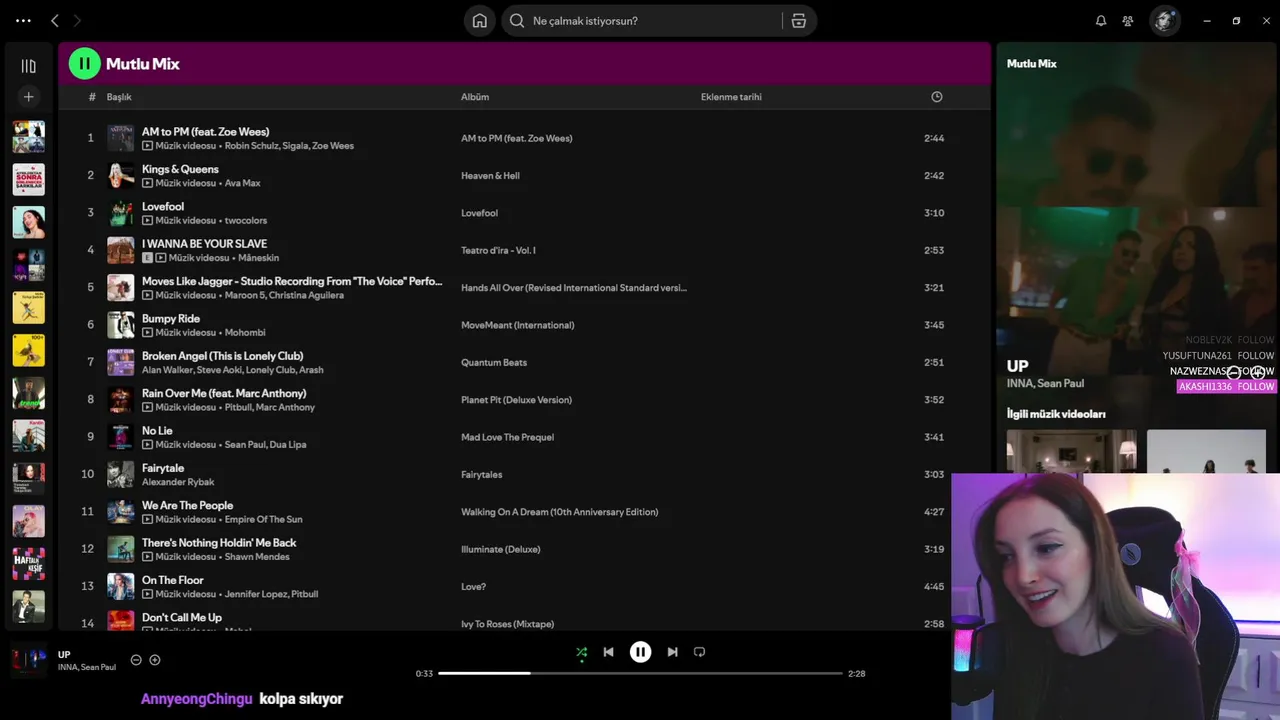Select track 'Kings & Queens'
Image resolution: width=1280 pixels, height=720 pixels.
click(180, 169)
